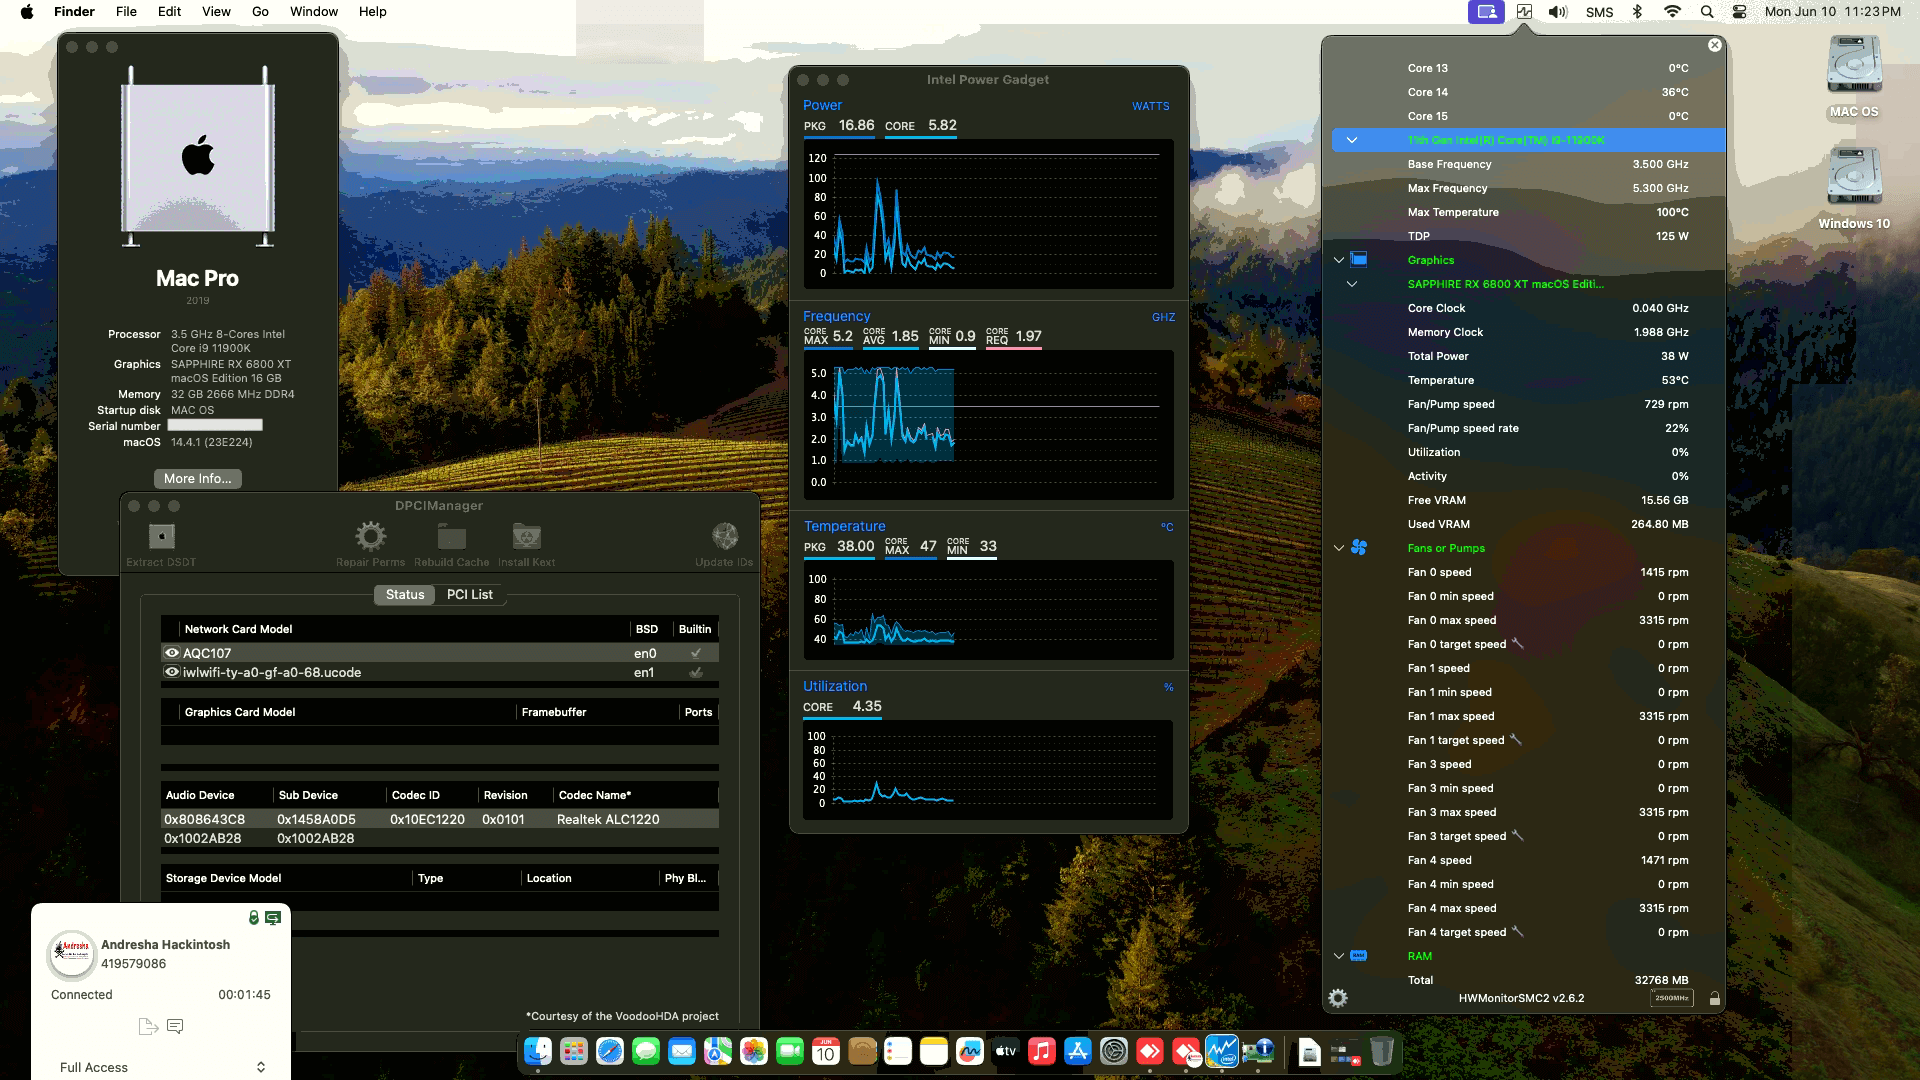
Task: Collapse the Graphics section chevron
Action: coord(1339,259)
